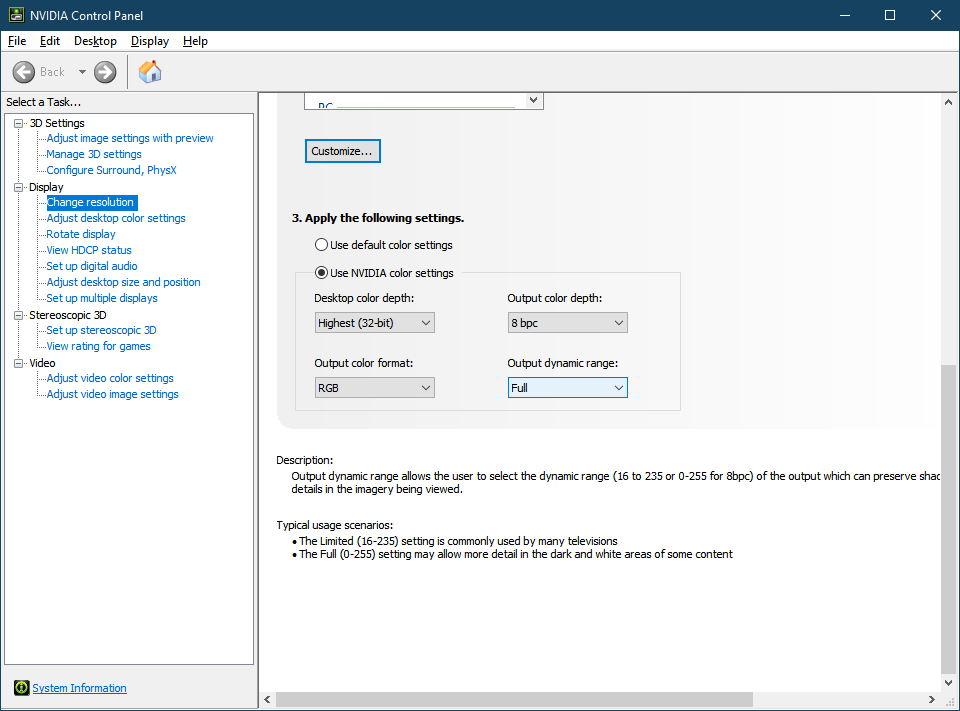Open Set up stereoscopic 3D task
The height and width of the screenshot is (711, 960).
(x=101, y=330)
